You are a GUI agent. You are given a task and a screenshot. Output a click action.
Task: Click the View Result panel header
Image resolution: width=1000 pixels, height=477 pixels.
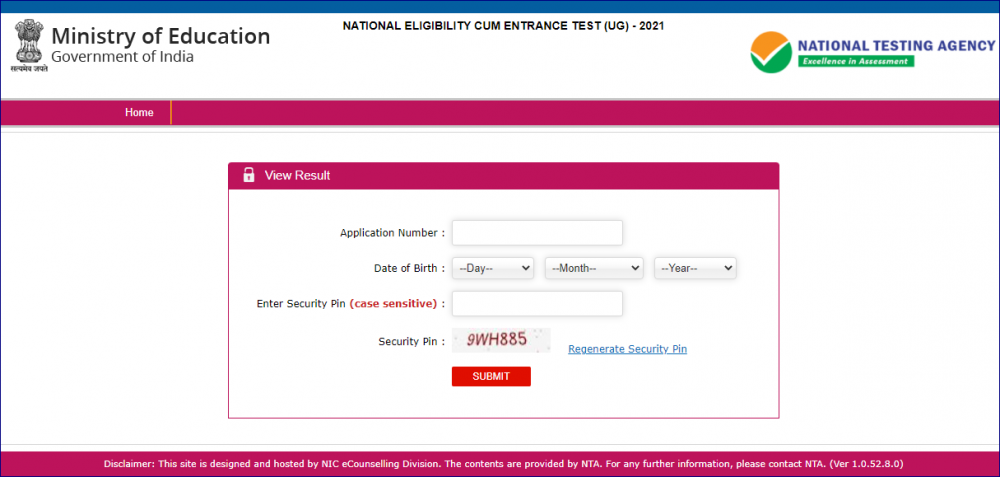click(x=503, y=176)
